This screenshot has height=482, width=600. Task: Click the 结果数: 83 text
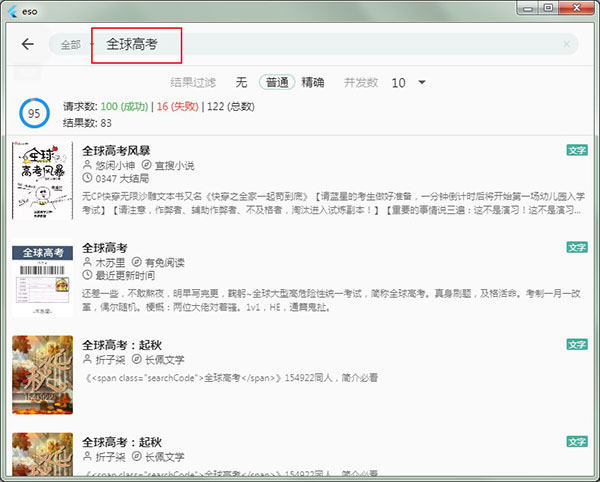(87, 123)
